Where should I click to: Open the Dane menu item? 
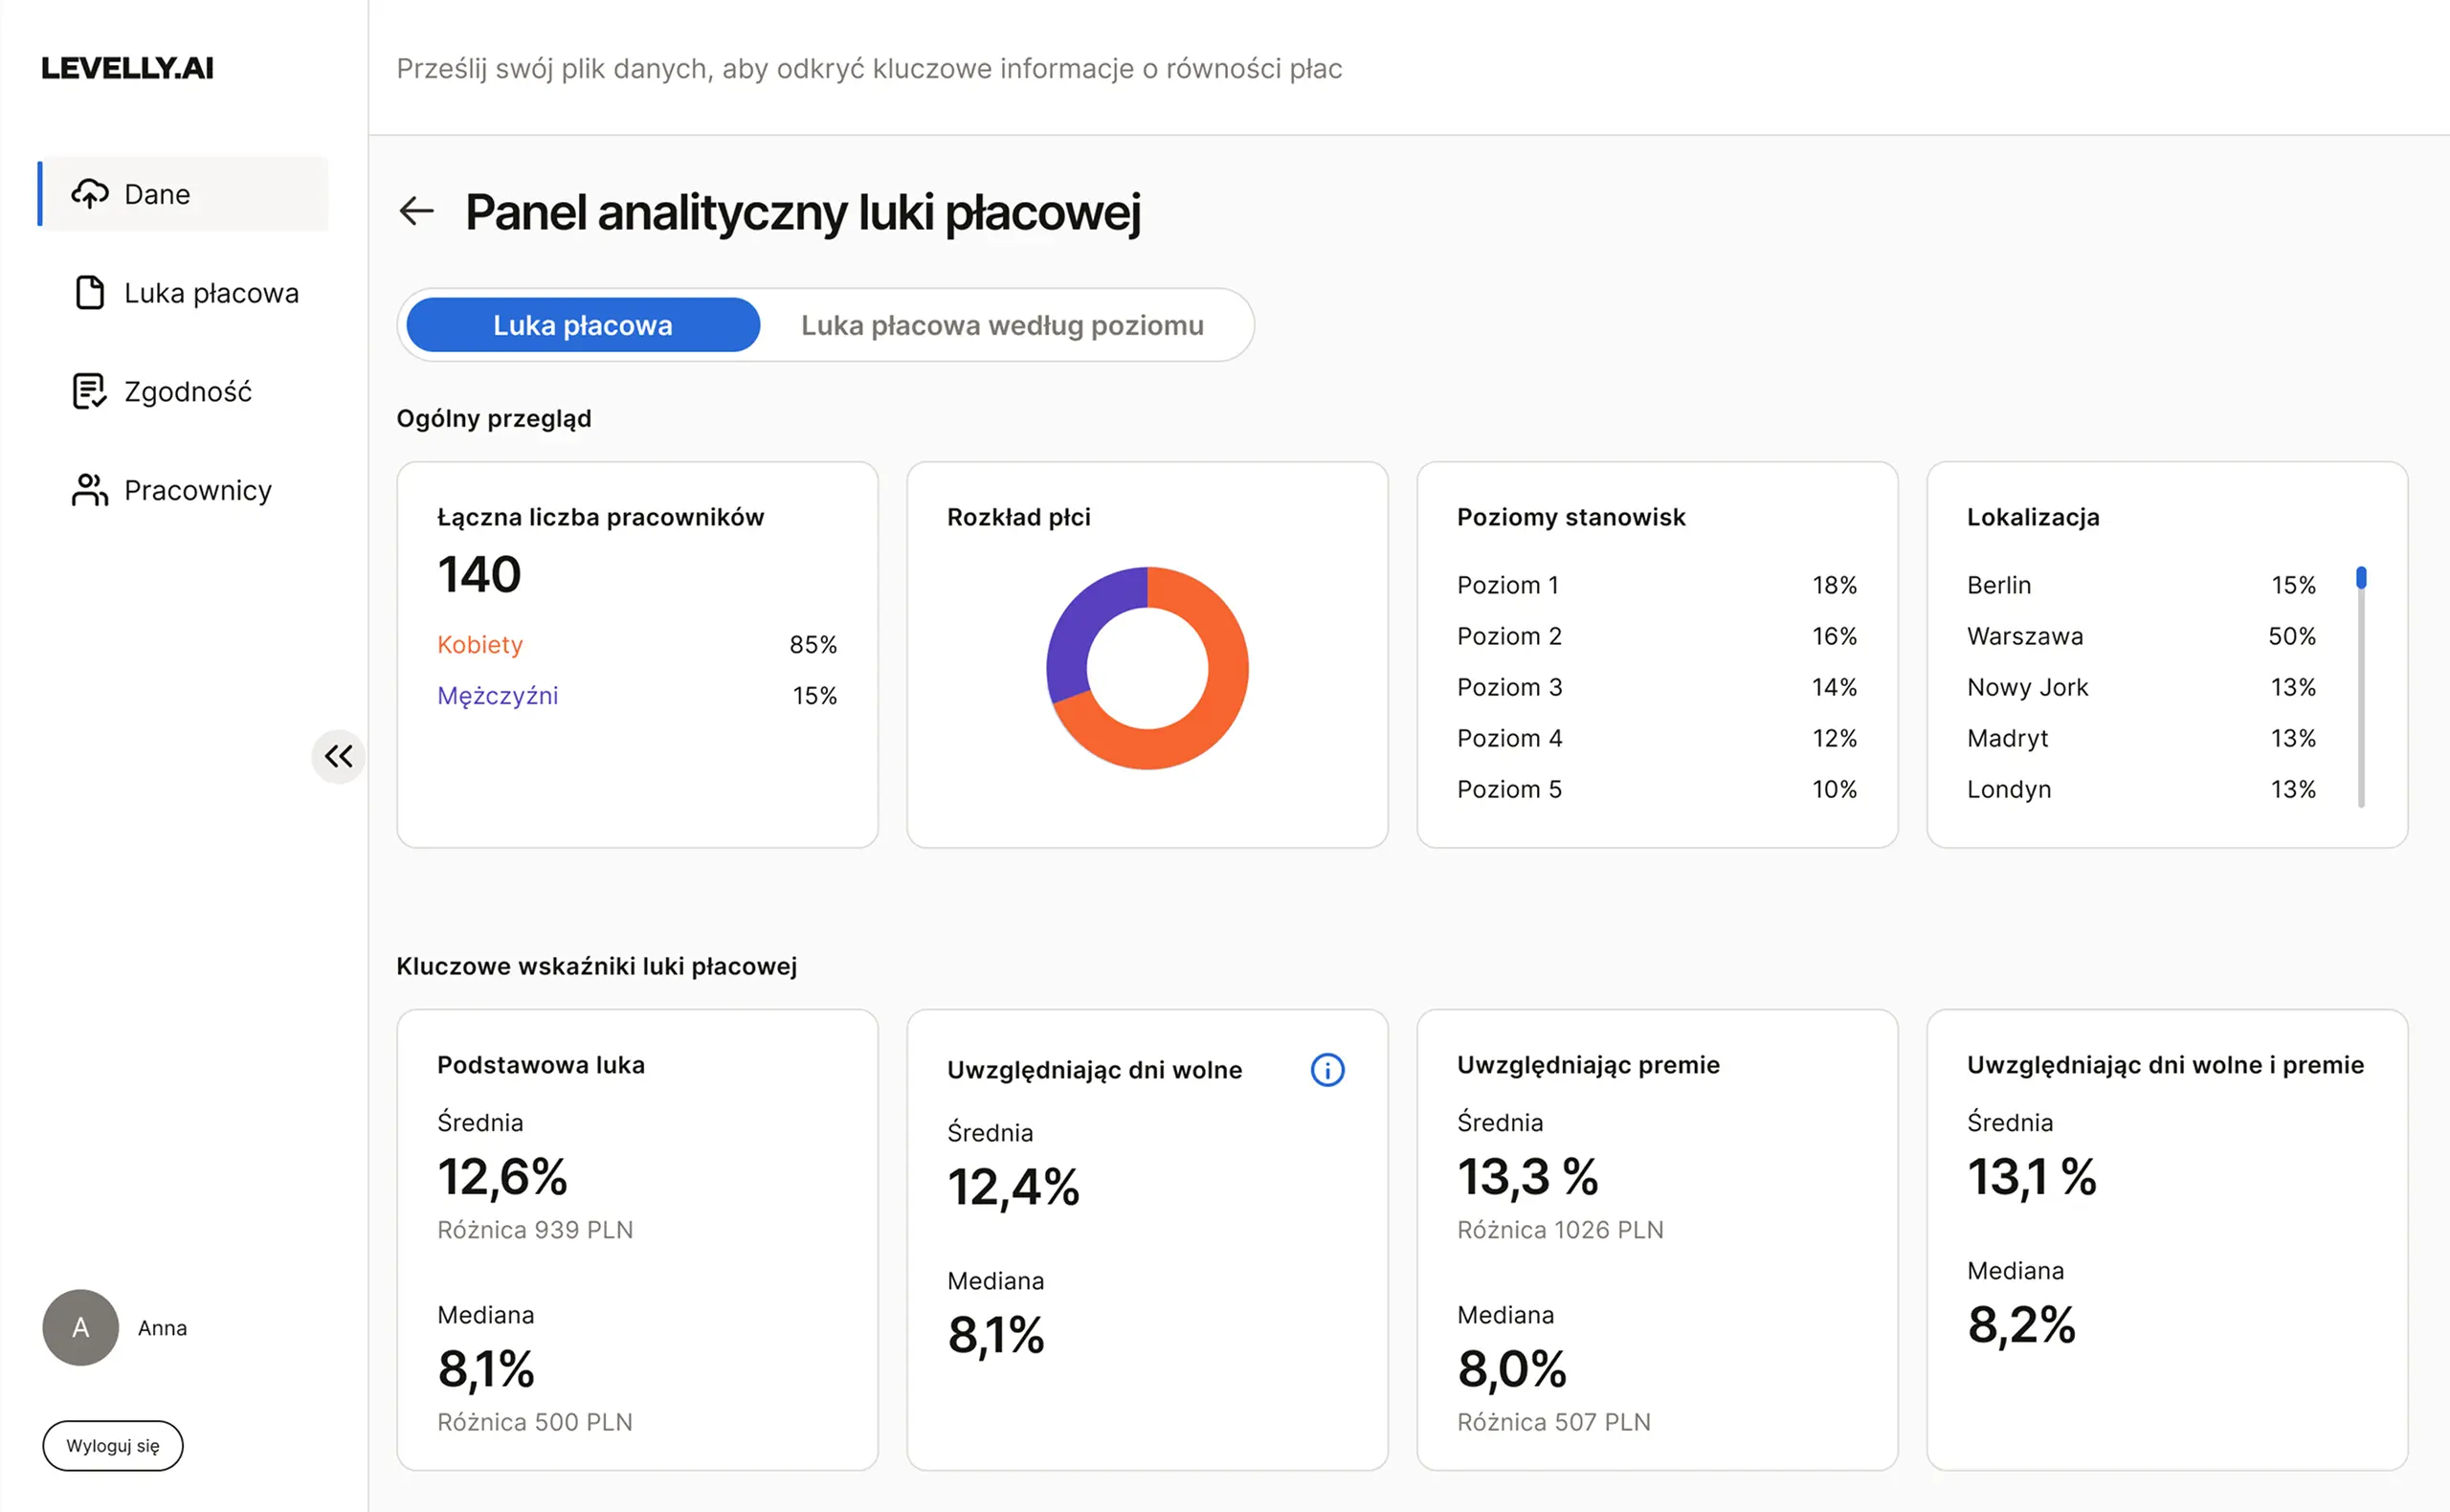click(184, 194)
